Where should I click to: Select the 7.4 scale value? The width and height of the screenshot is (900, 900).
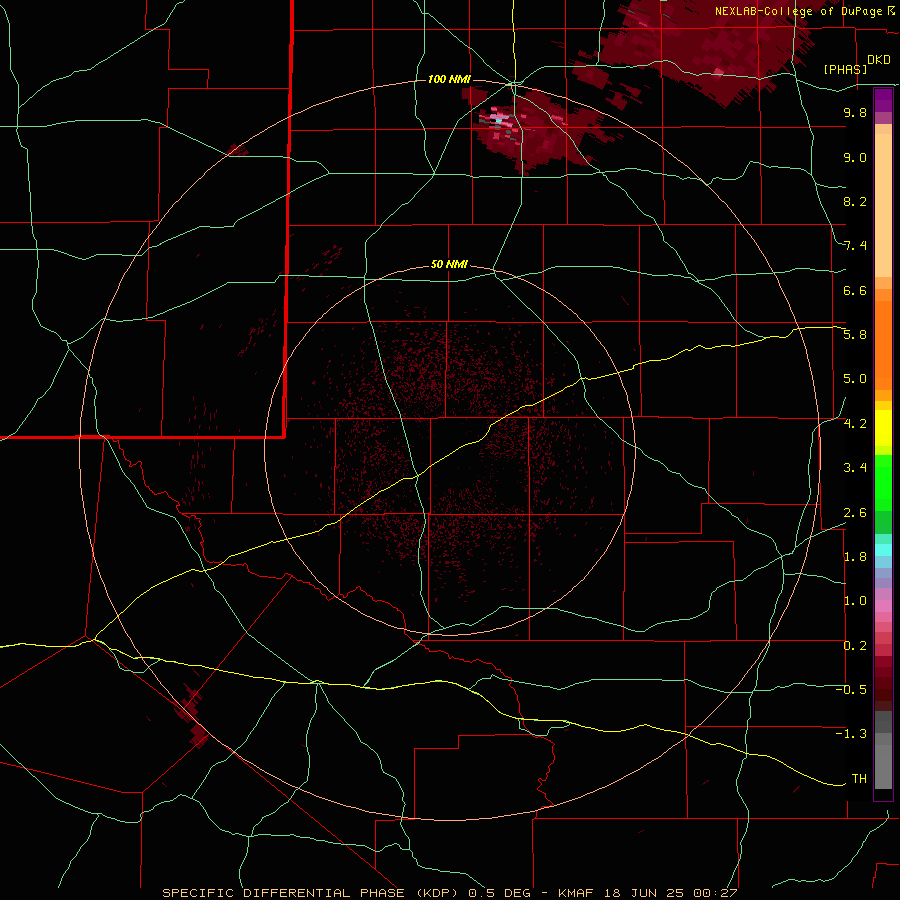click(855, 246)
